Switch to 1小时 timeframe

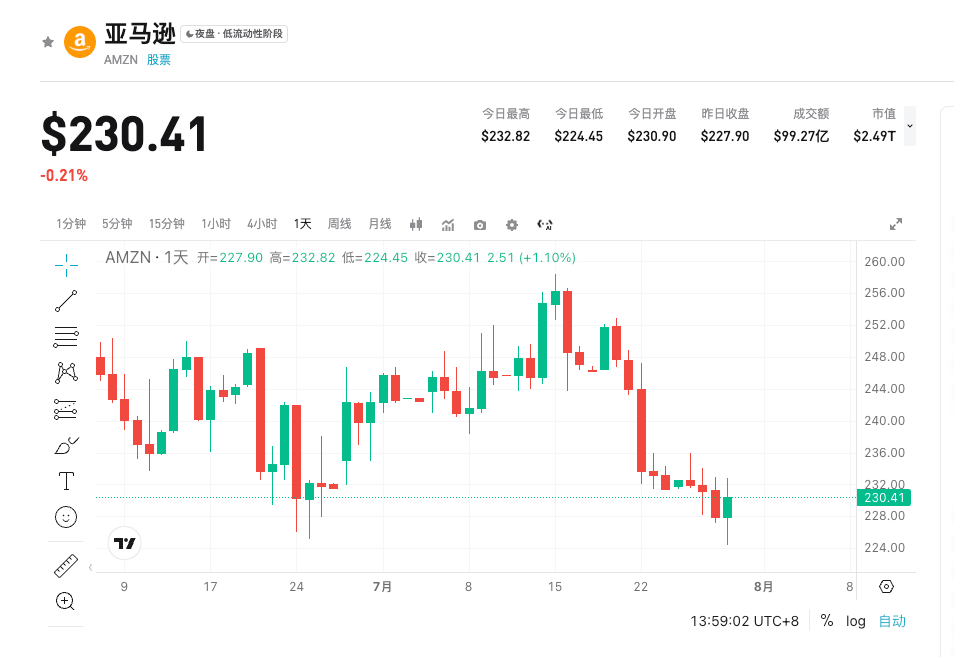(x=216, y=224)
